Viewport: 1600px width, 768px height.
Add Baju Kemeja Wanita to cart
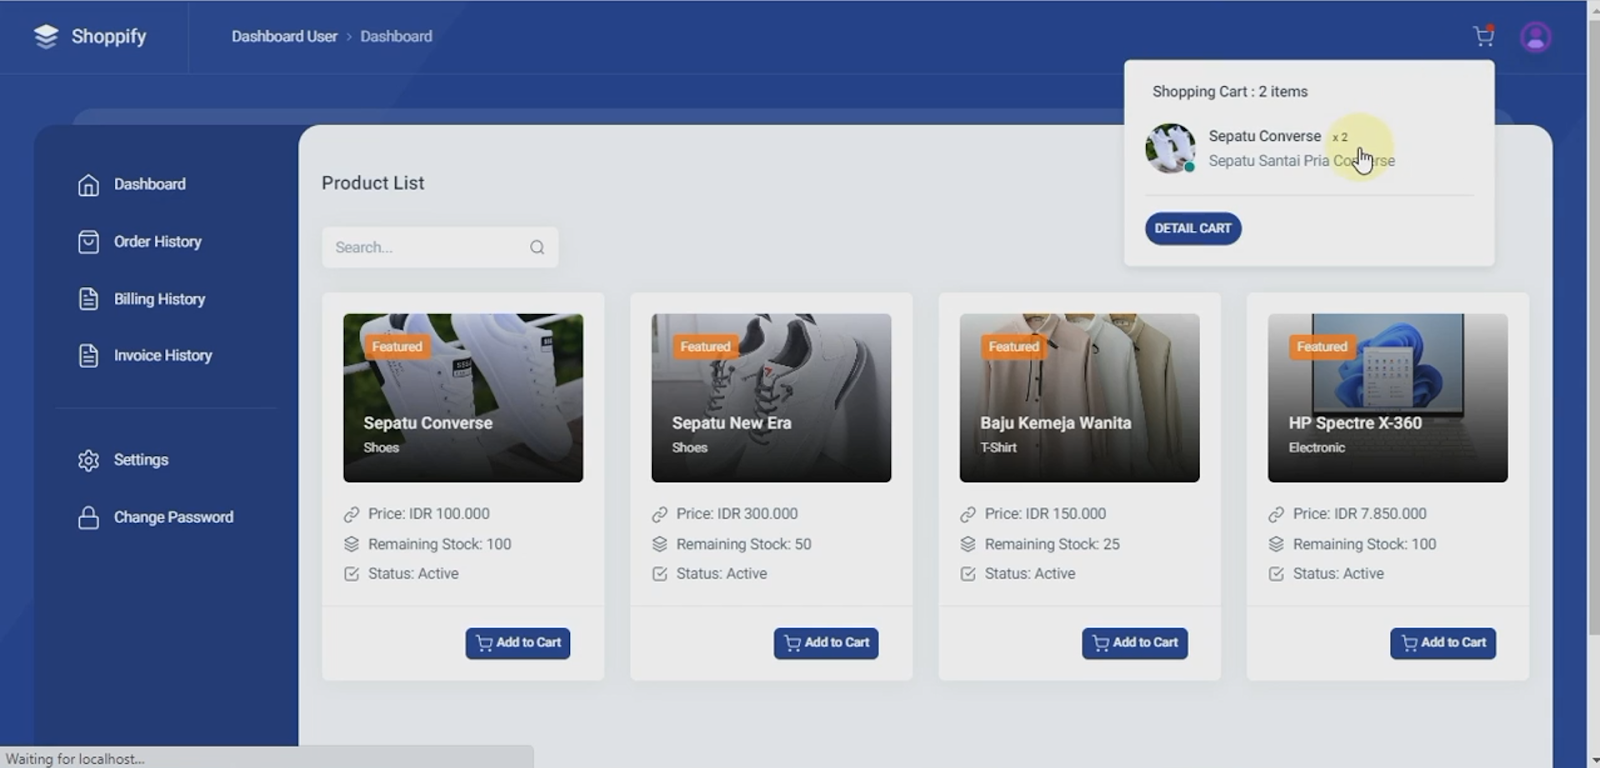point(1135,643)
